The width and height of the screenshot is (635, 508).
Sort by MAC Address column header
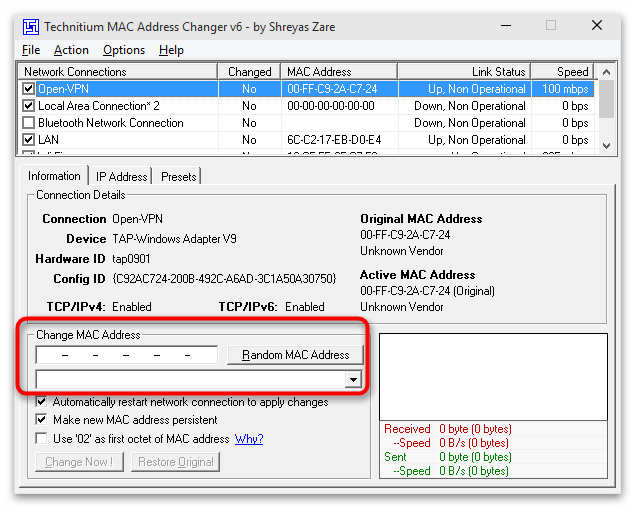[339, 72]
